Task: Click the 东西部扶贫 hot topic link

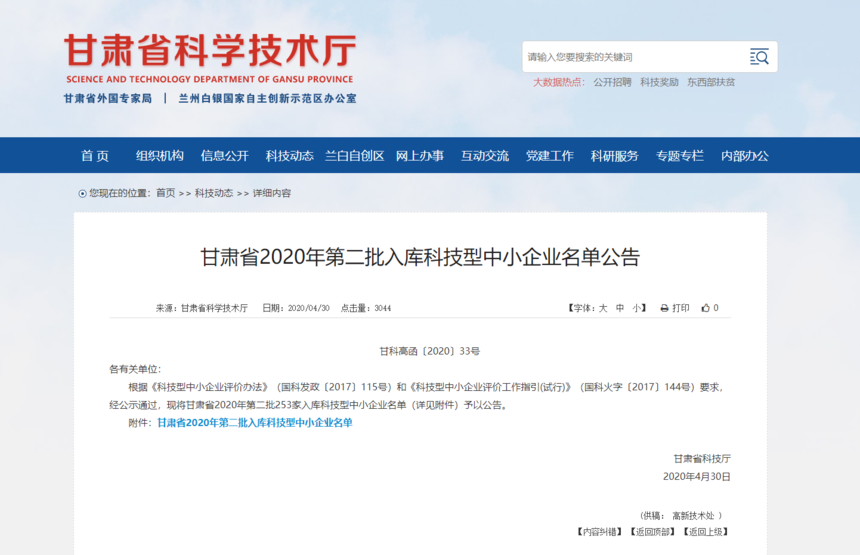Action: coord(711,82)
